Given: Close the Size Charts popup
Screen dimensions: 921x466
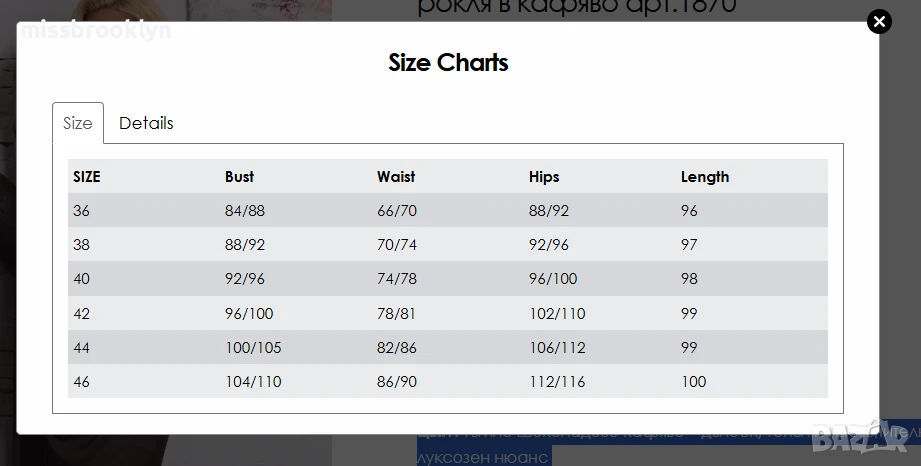Looking at the screenshot, I should (x=879, y=22).
